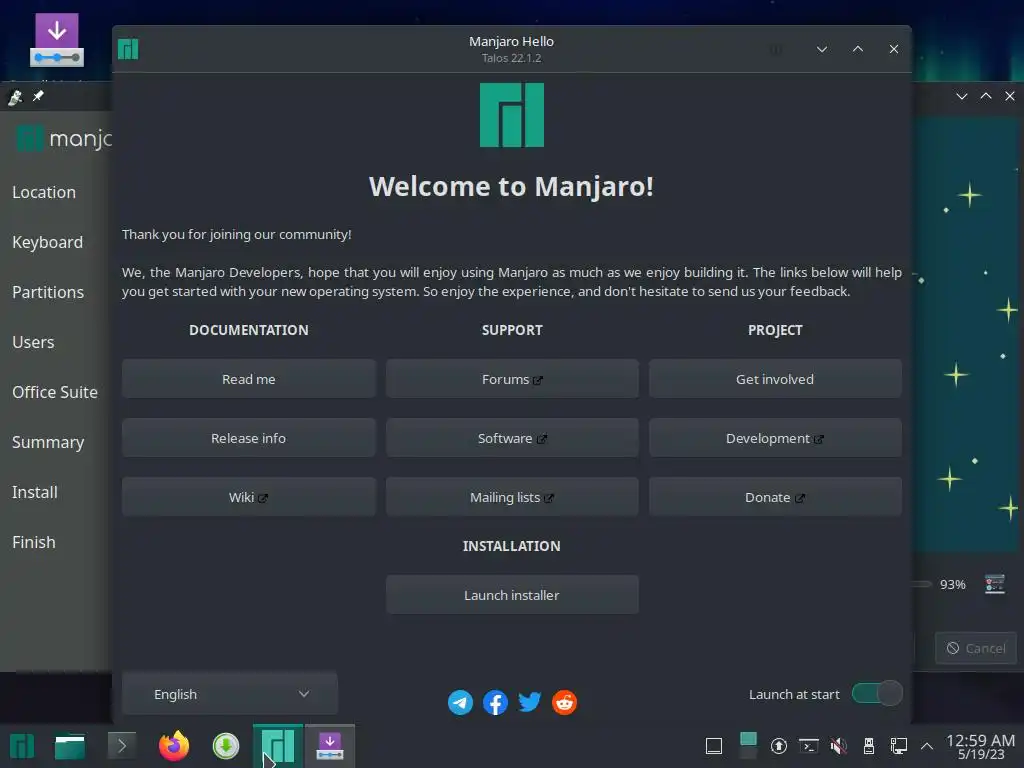Select Office Suite step in installer sidebar

click(x=55, y=392)
